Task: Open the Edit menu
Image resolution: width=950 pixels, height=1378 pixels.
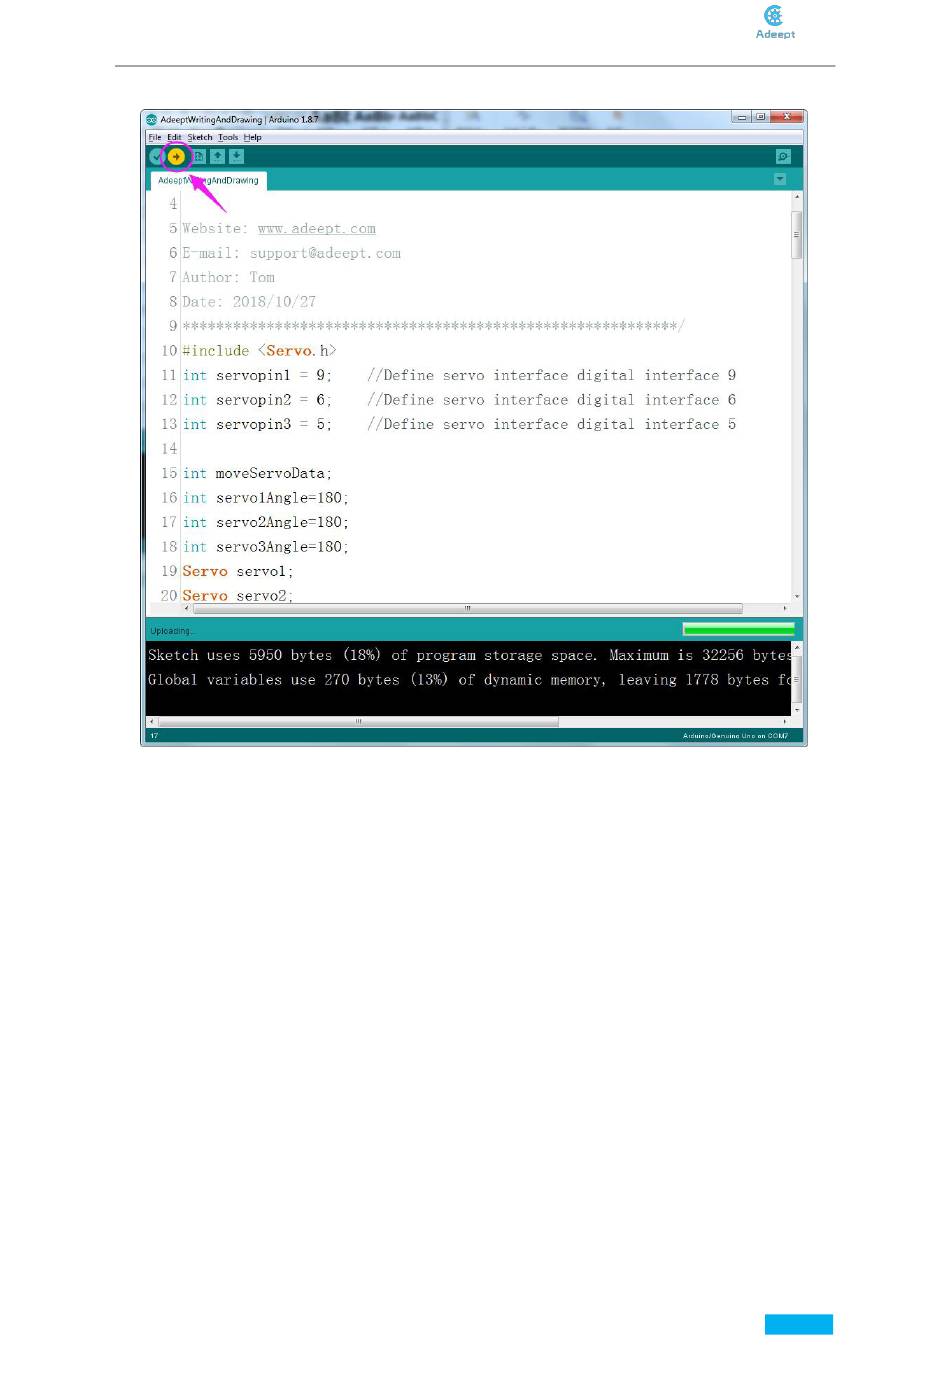Action: pyautogui.click(x=174, y=138)
